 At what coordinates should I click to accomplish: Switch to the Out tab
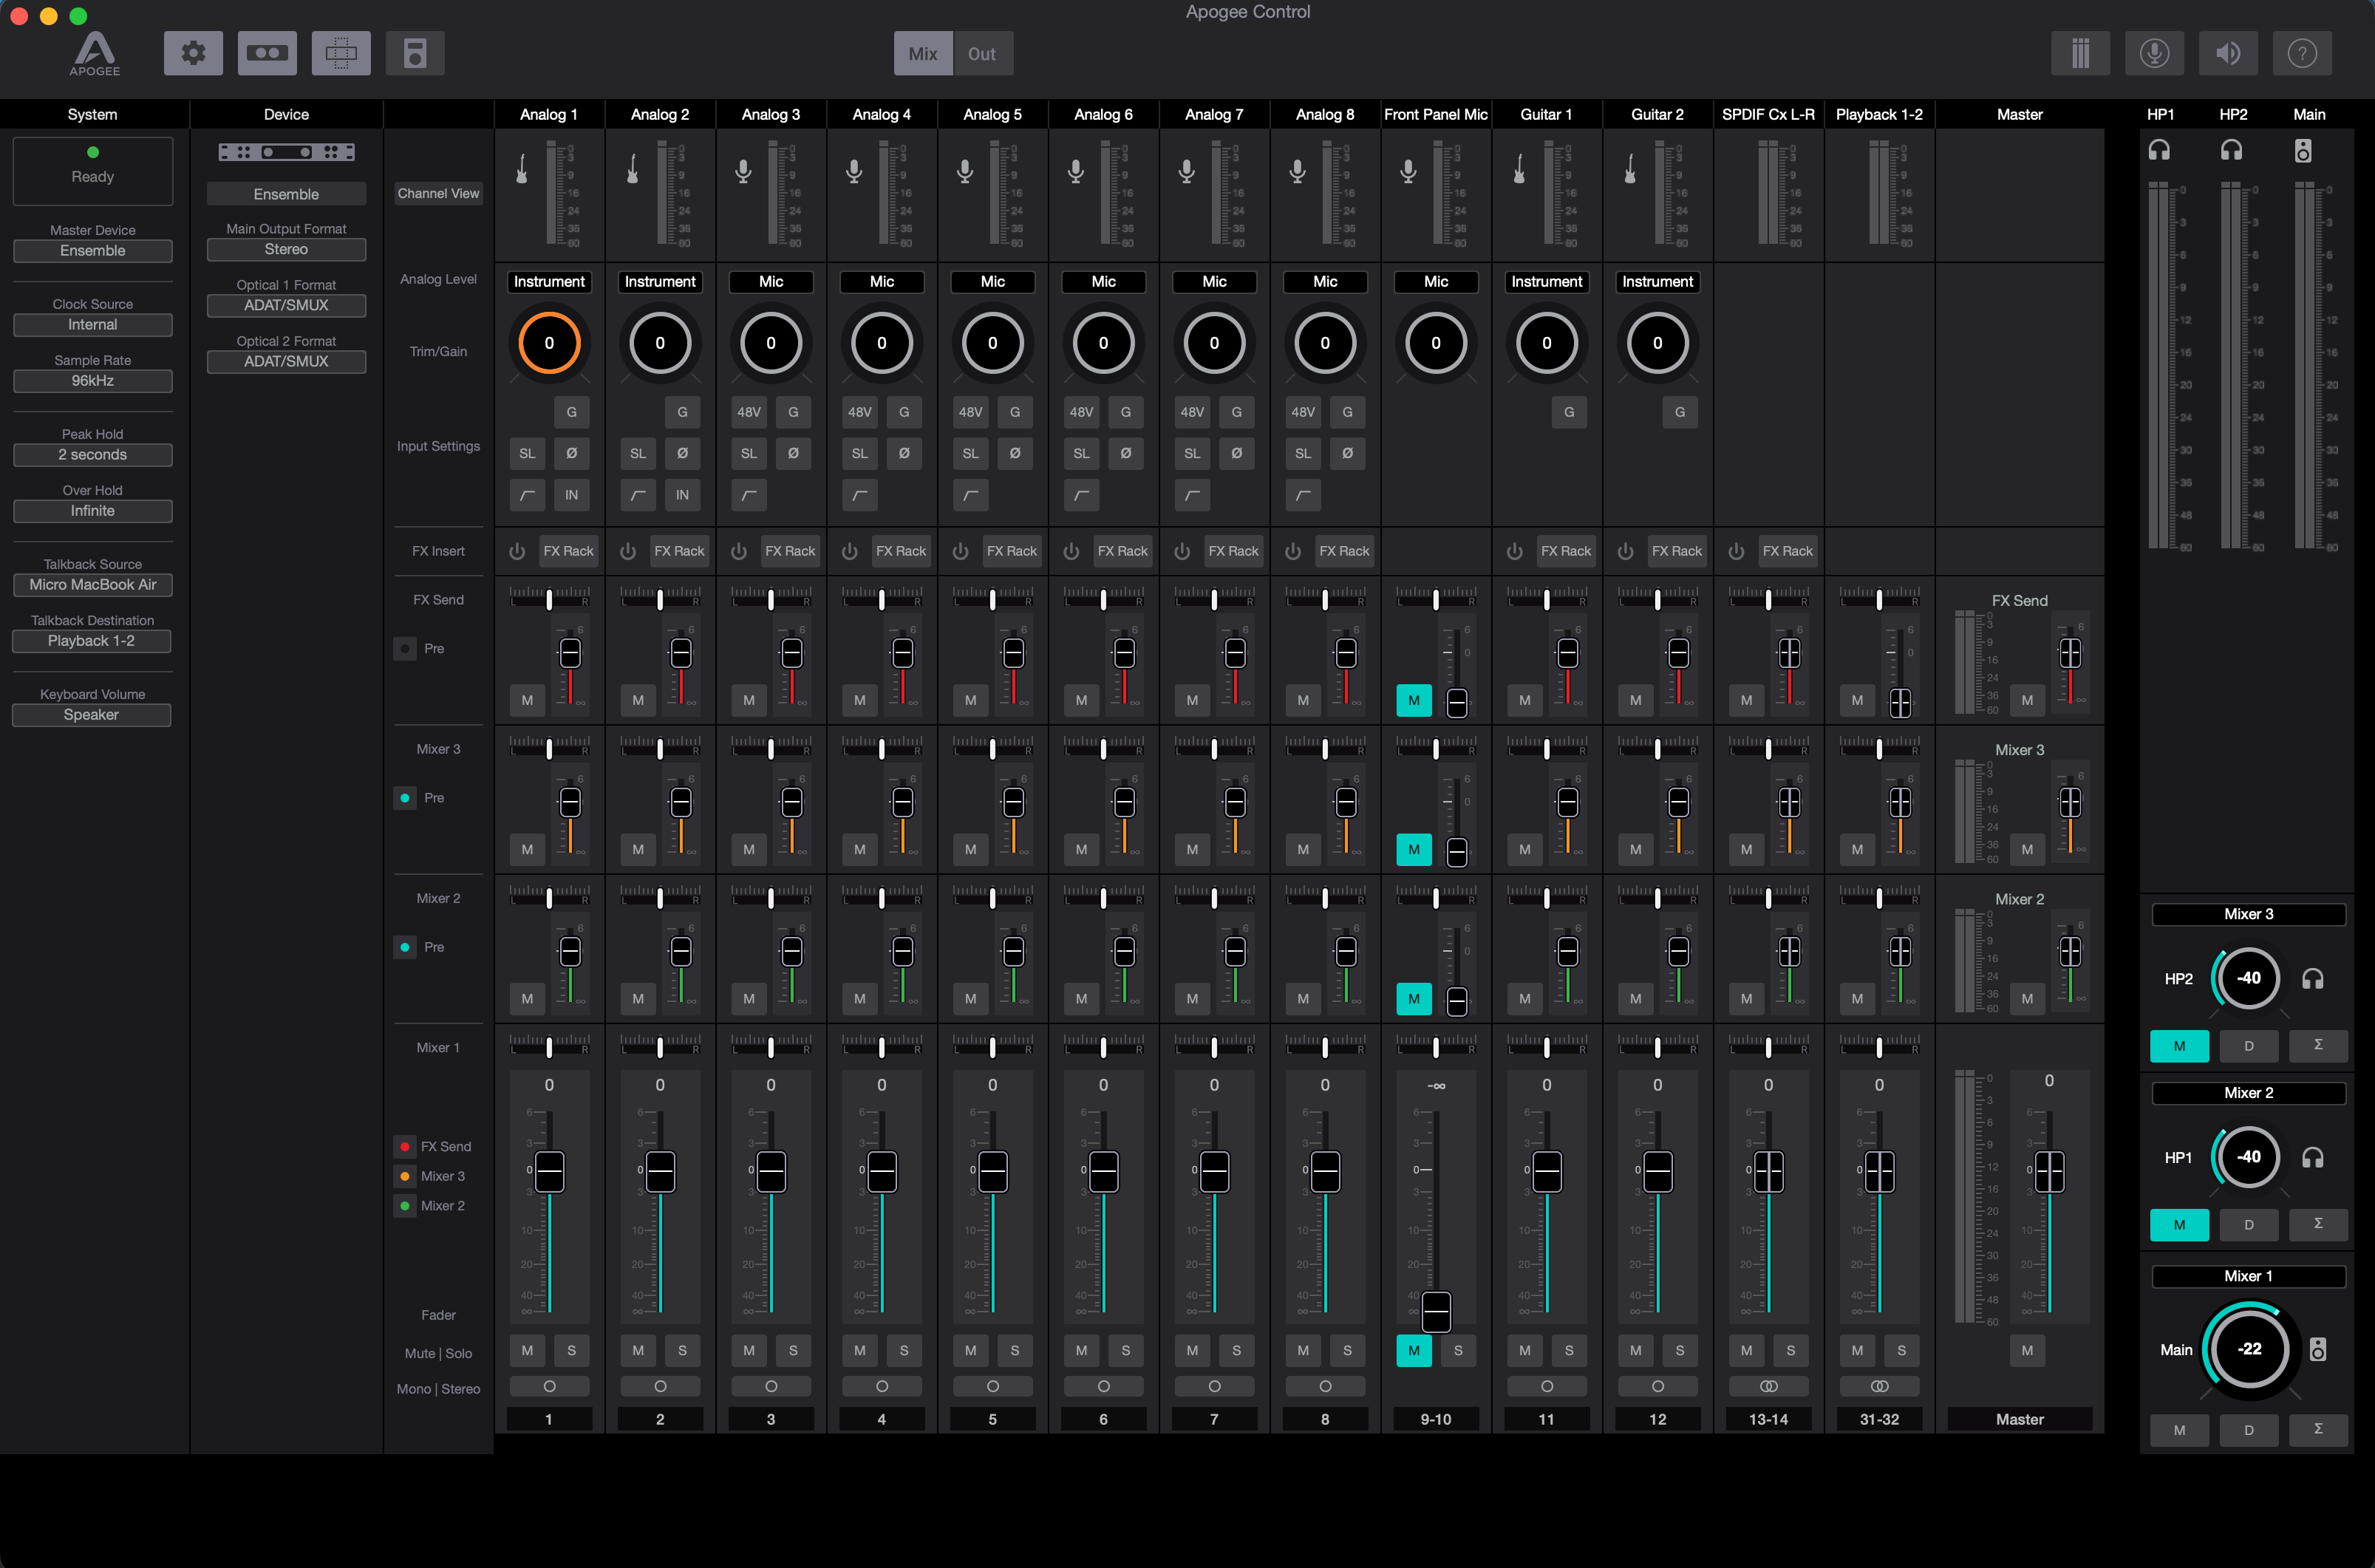pyautogui.click(x=982, y=53)
